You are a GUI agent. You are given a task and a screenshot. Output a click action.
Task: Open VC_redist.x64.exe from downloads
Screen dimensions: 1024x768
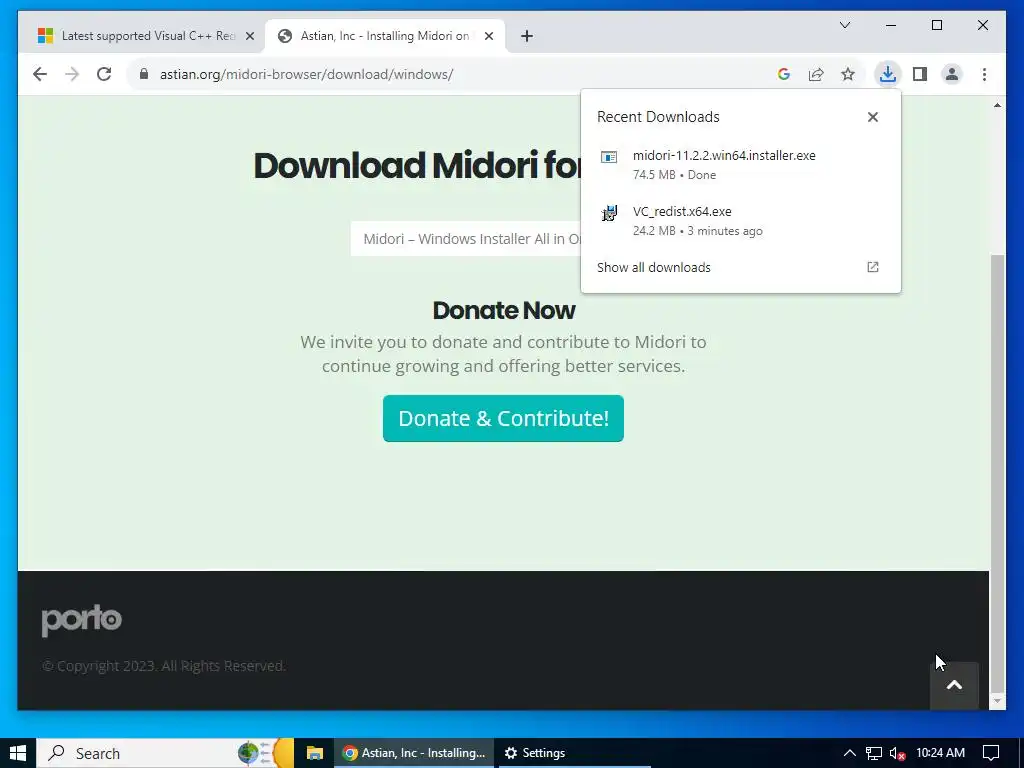[741, 221]
